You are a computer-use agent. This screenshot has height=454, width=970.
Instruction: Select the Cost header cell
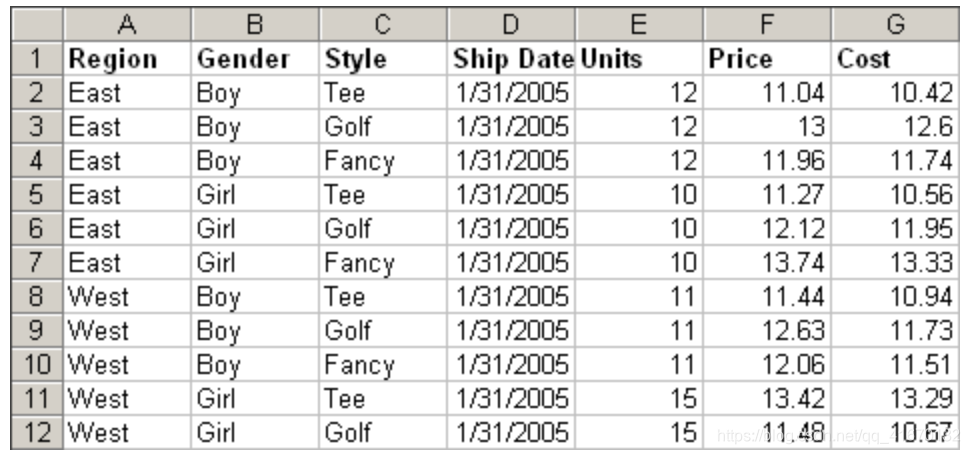click(x=895, y=59)
